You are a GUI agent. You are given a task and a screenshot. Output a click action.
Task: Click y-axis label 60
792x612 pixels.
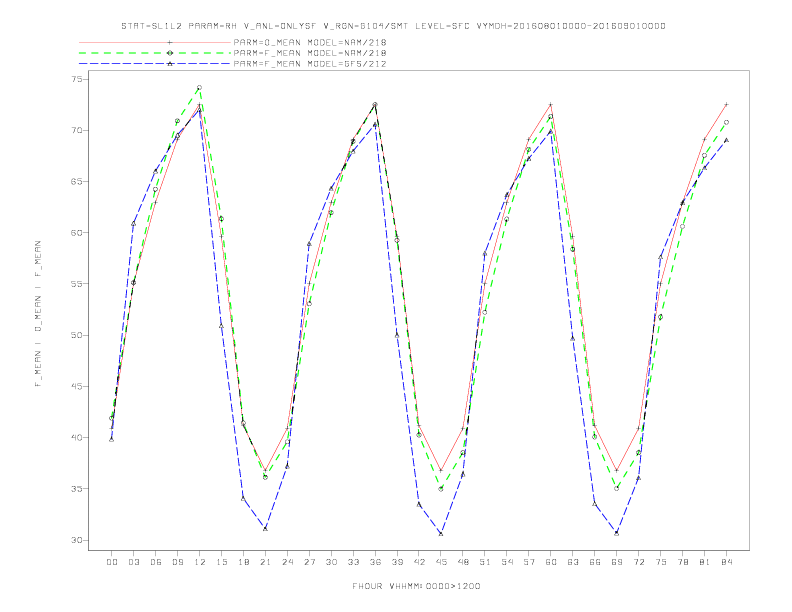tap(76, 233)
